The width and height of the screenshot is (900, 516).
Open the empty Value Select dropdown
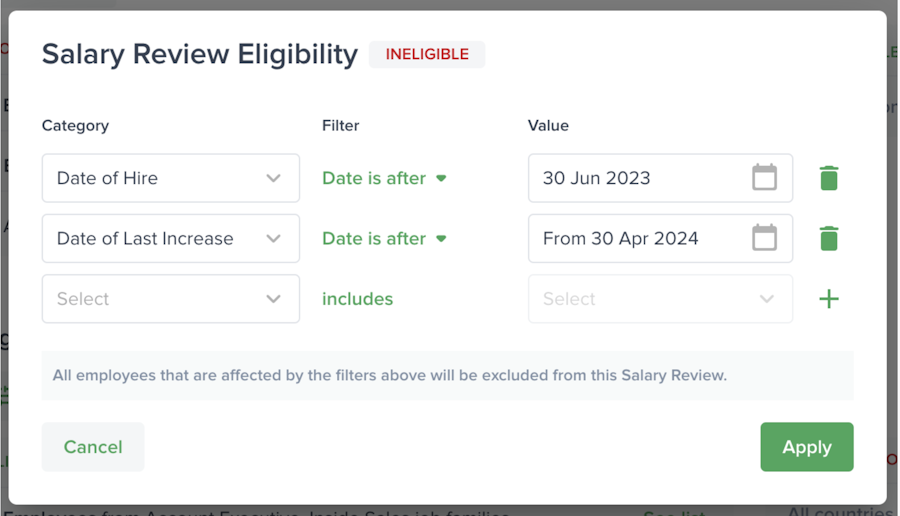click(660, 299)
